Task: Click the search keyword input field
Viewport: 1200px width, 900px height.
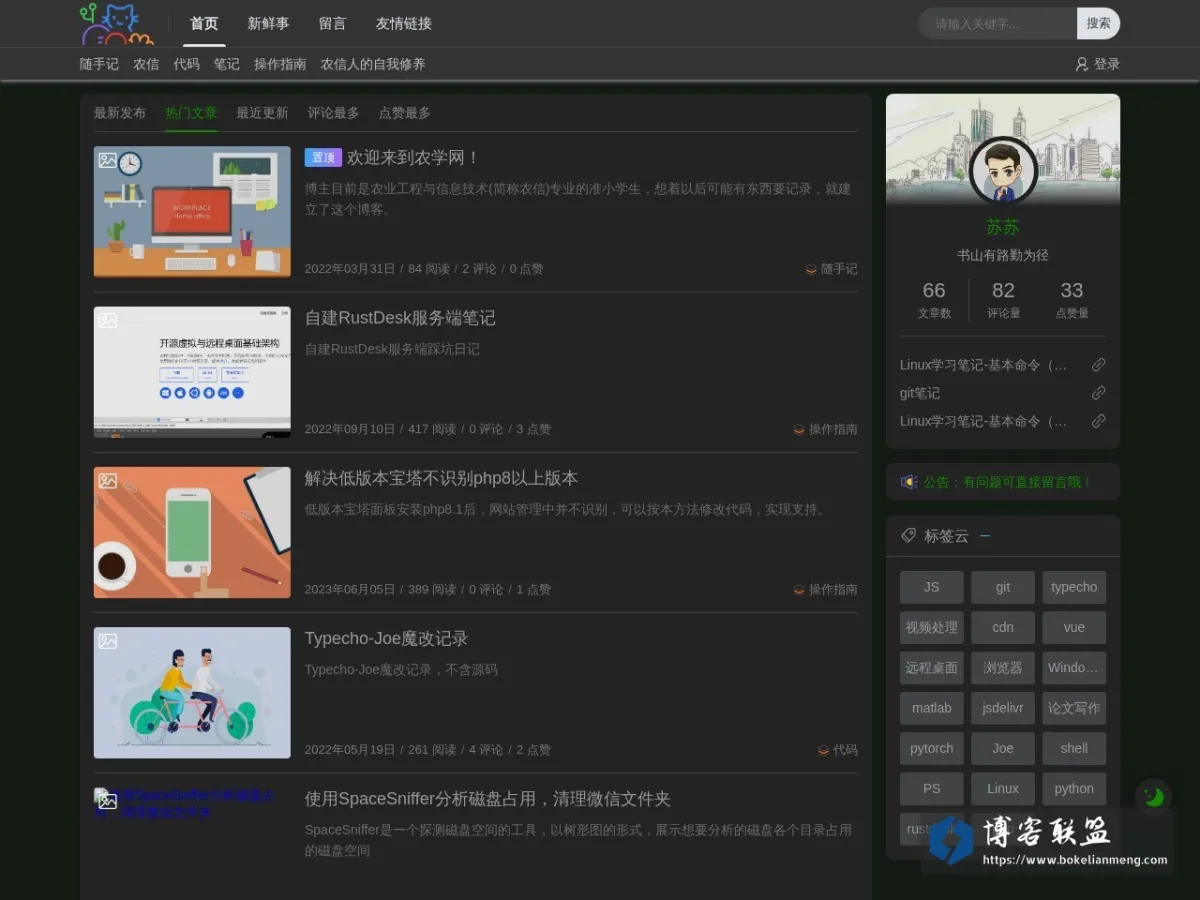Action: [x=997, y=23]
